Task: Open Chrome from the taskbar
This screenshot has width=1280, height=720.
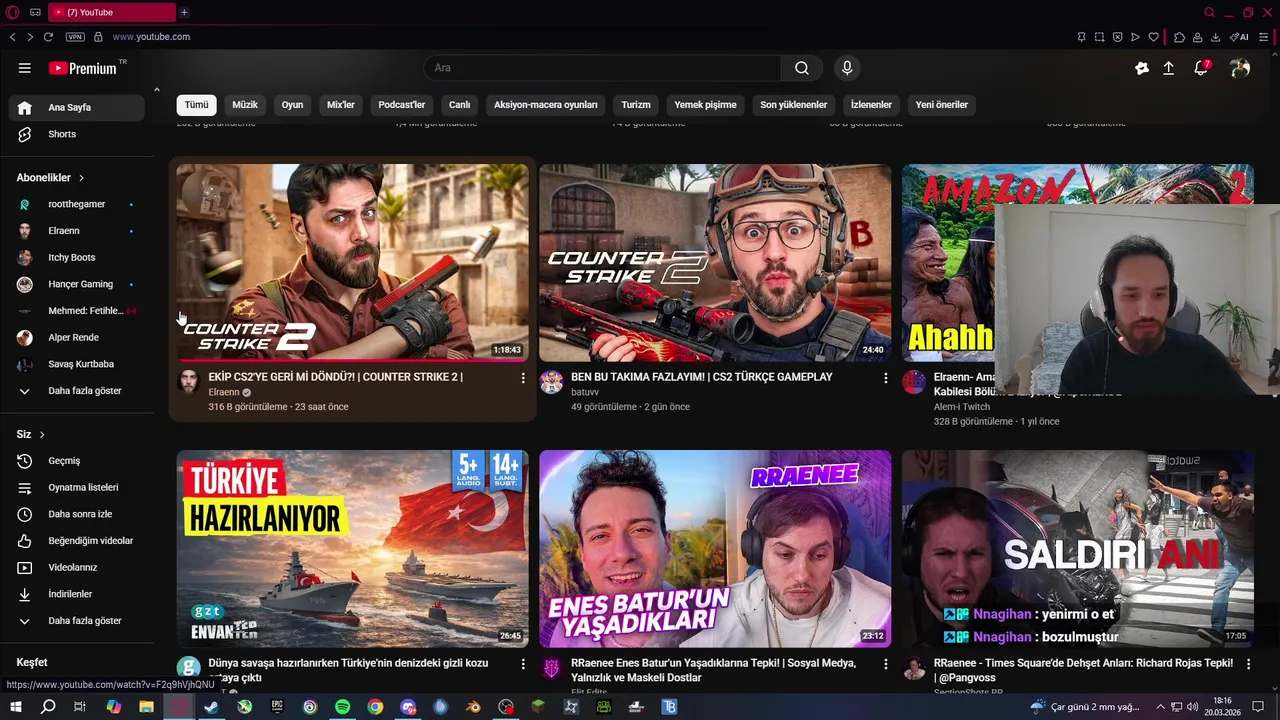Action: click(x=375, y=707)
